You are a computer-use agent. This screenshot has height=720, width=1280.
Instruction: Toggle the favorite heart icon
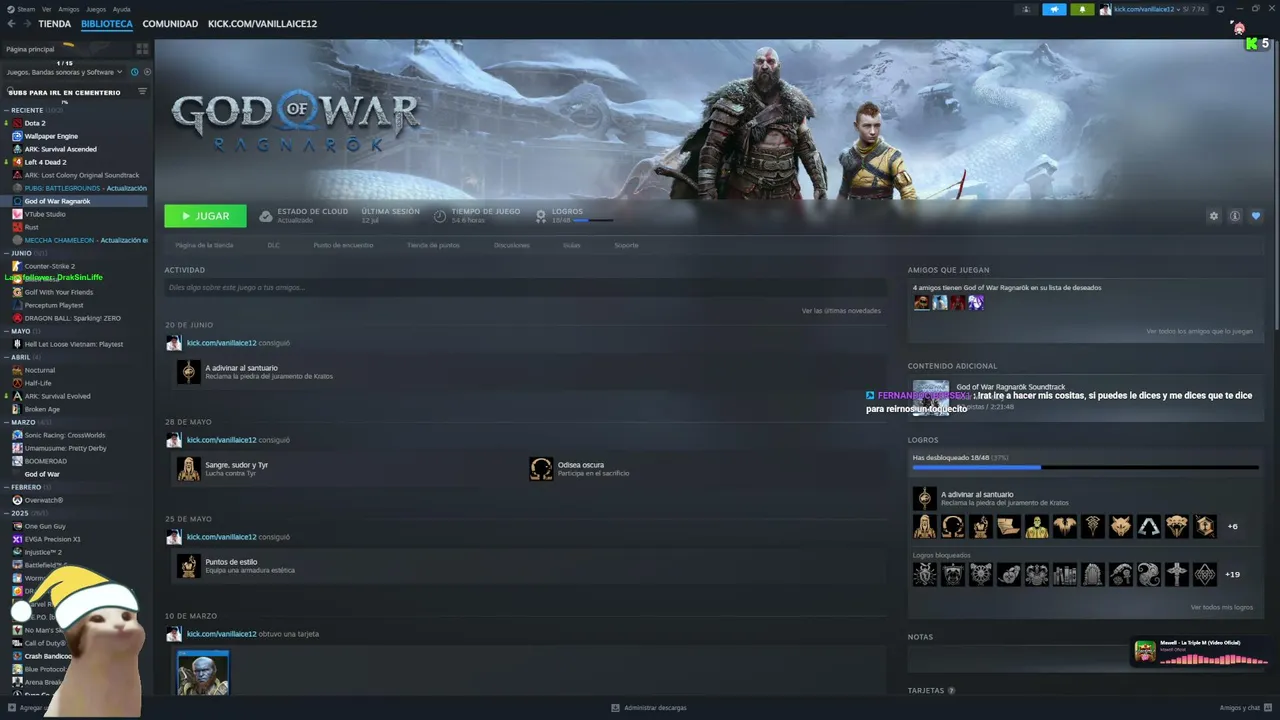1256,216
